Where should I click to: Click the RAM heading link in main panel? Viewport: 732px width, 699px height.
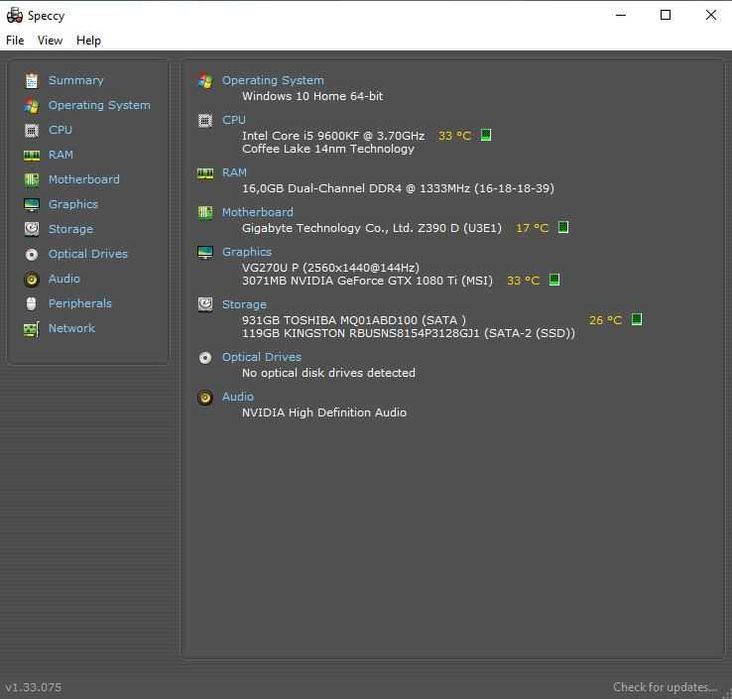[x=234, y=173]
